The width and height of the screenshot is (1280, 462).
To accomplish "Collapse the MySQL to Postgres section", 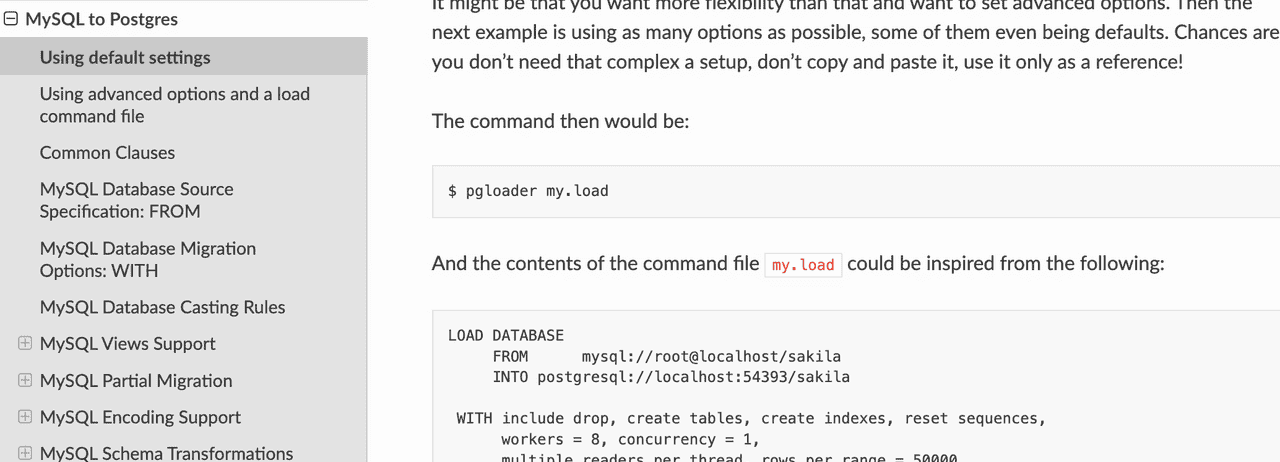I will pos(11,19).
